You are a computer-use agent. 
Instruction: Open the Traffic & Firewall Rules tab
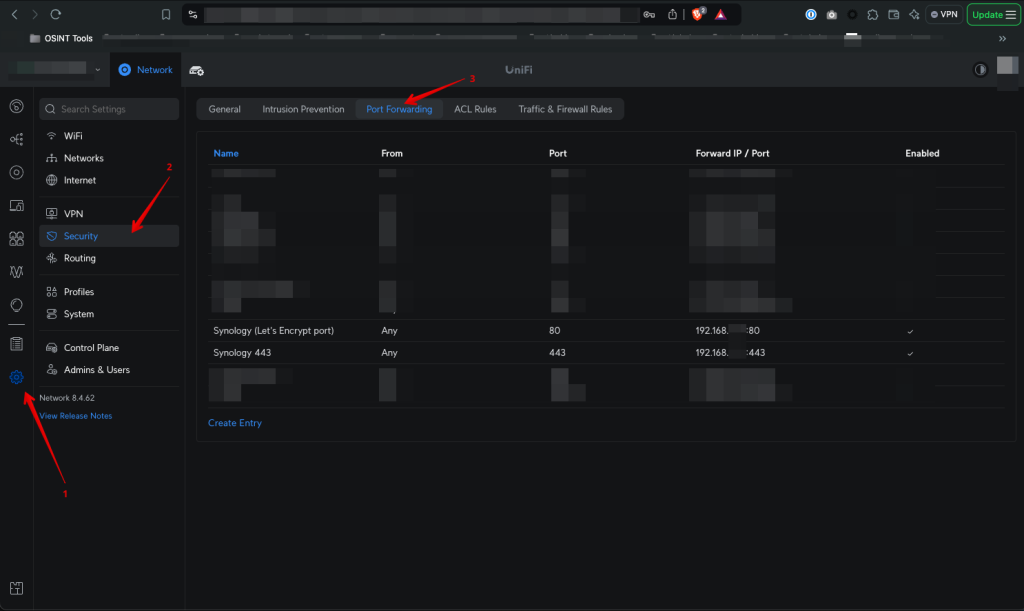(566, 109)
